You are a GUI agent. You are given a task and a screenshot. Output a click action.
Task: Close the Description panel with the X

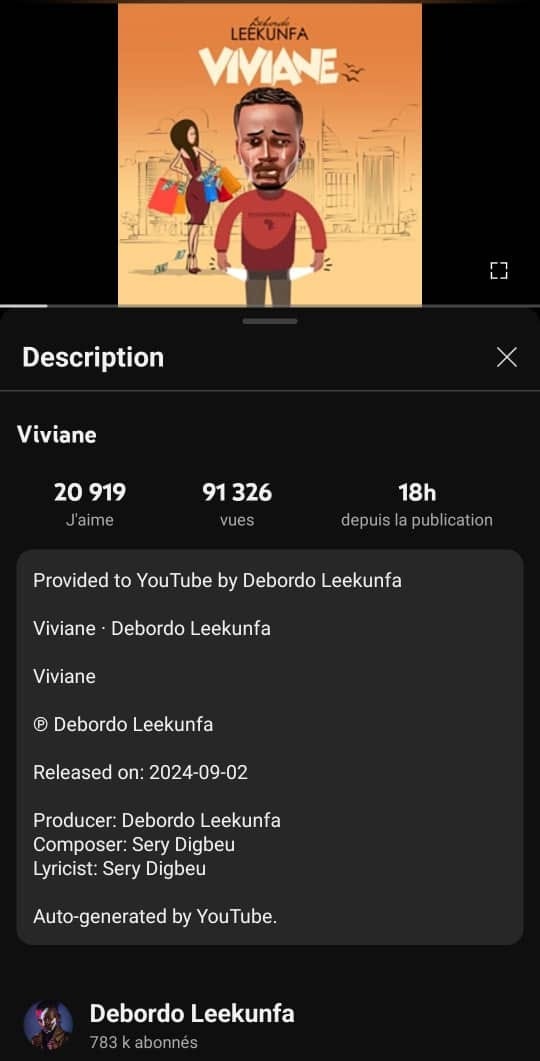click(507, 357)
